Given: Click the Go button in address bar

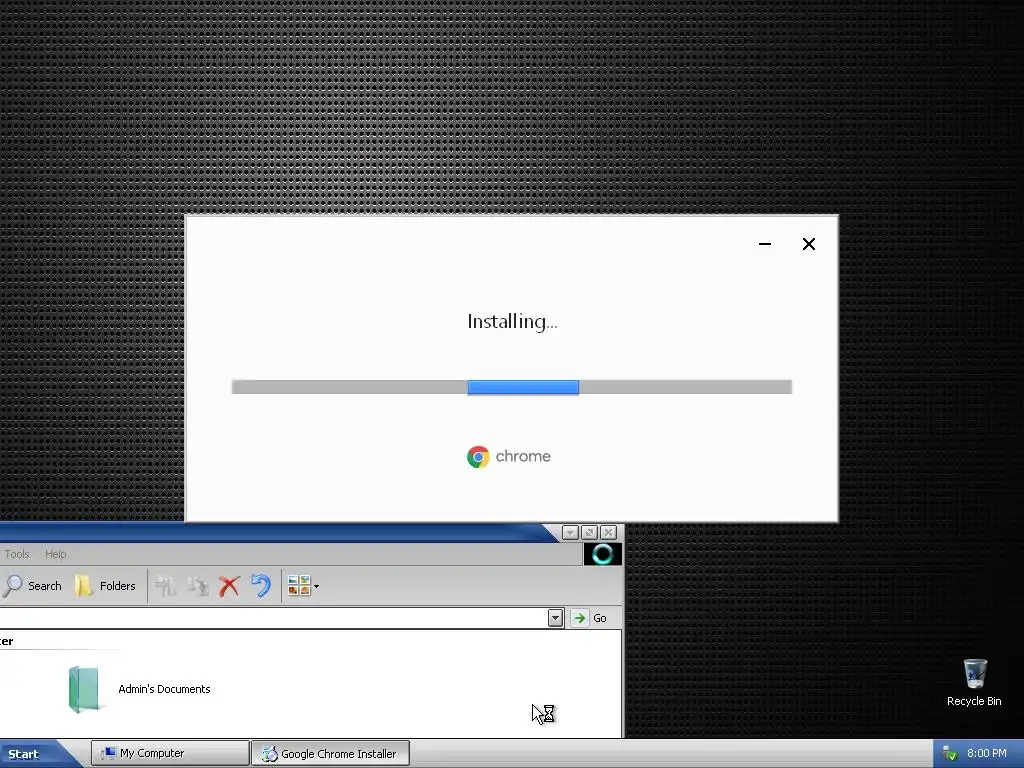Looking at the screenshot, I should pyautogui.click(x=590, y=618).
